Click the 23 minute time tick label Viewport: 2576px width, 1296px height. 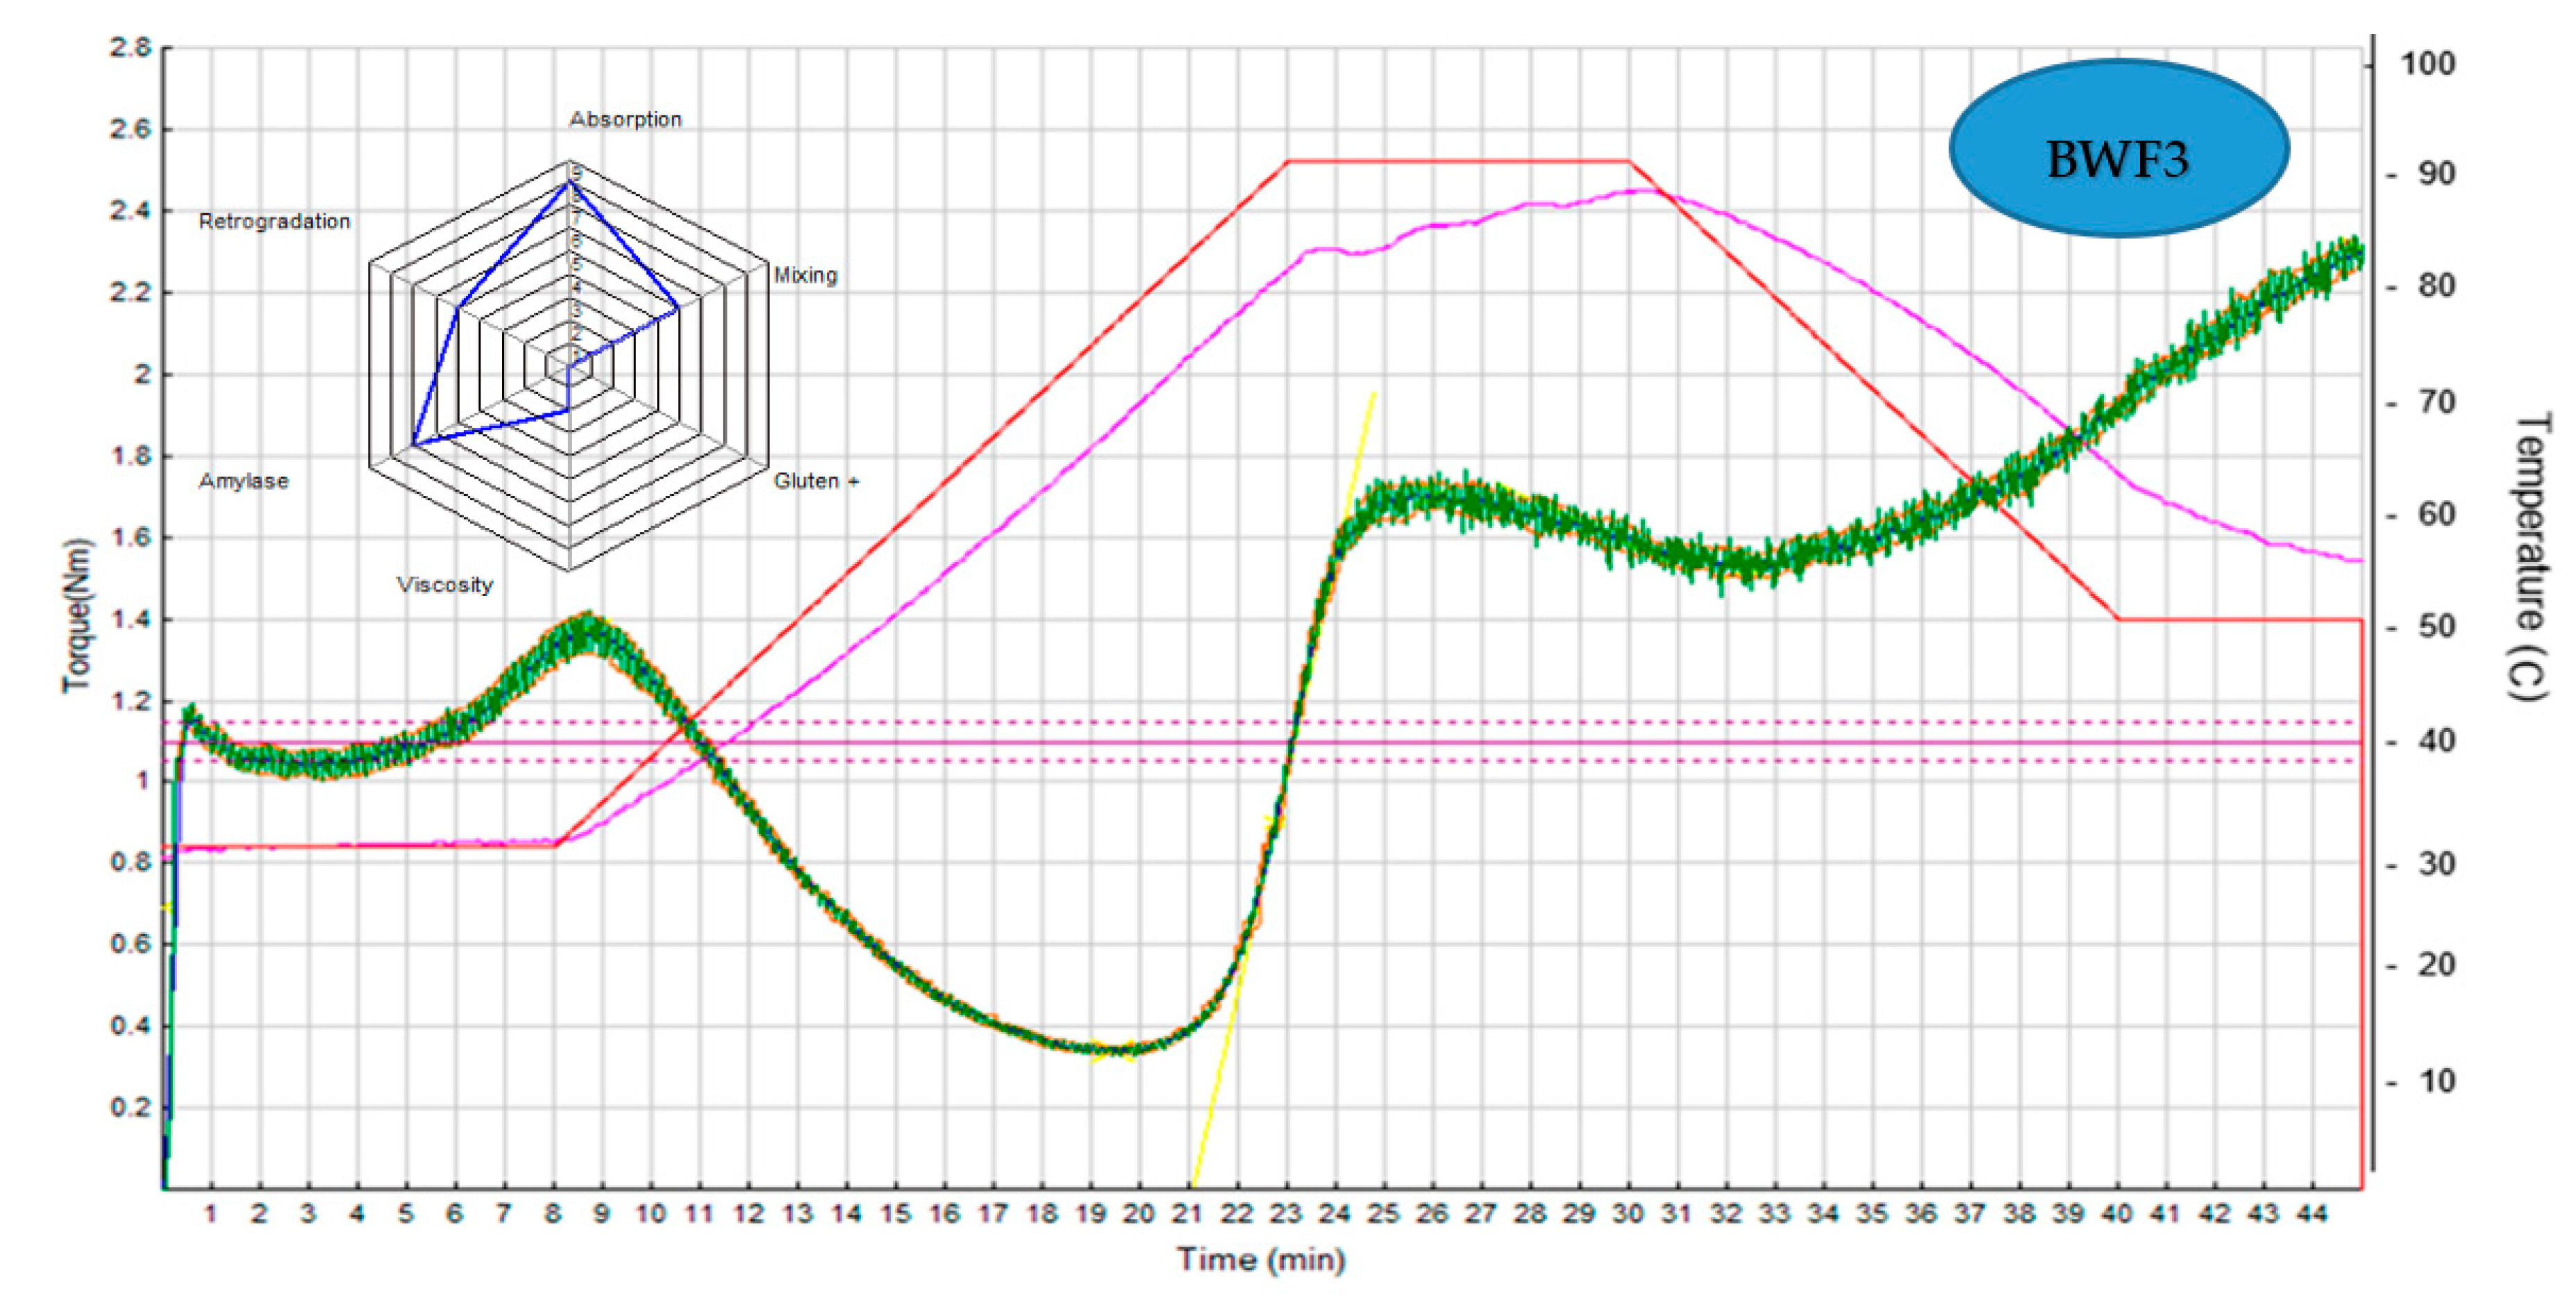point(1285,1214)
